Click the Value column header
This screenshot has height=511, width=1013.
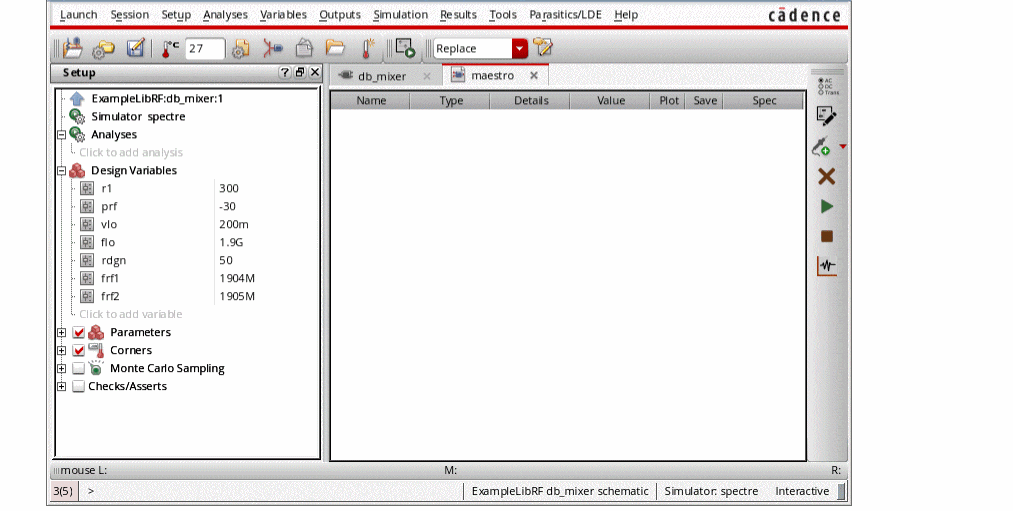click(611, 101)
